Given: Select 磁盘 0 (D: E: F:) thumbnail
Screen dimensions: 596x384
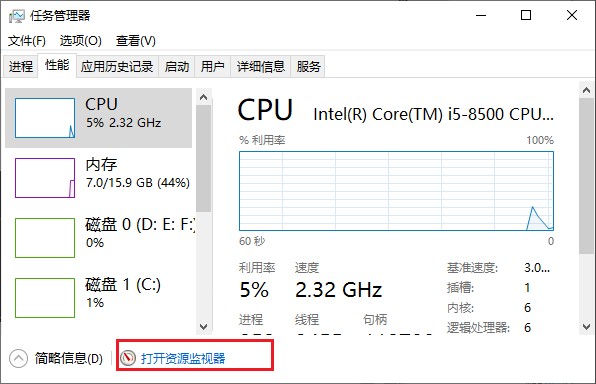Looking at the screenshot, I should [45, 238].
